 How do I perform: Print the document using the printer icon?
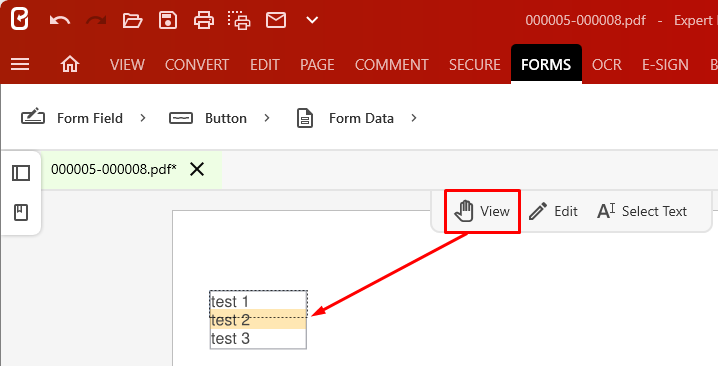(x=204, y=20)
